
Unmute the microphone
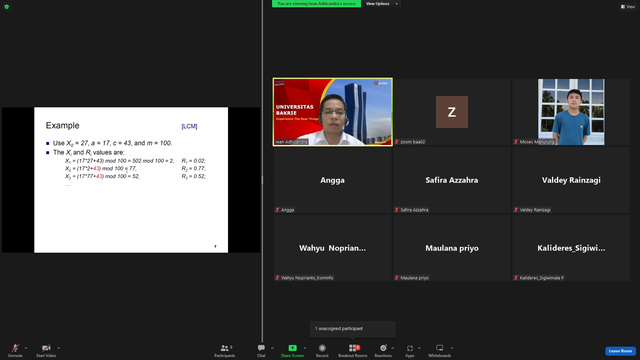tap(15, 350)
